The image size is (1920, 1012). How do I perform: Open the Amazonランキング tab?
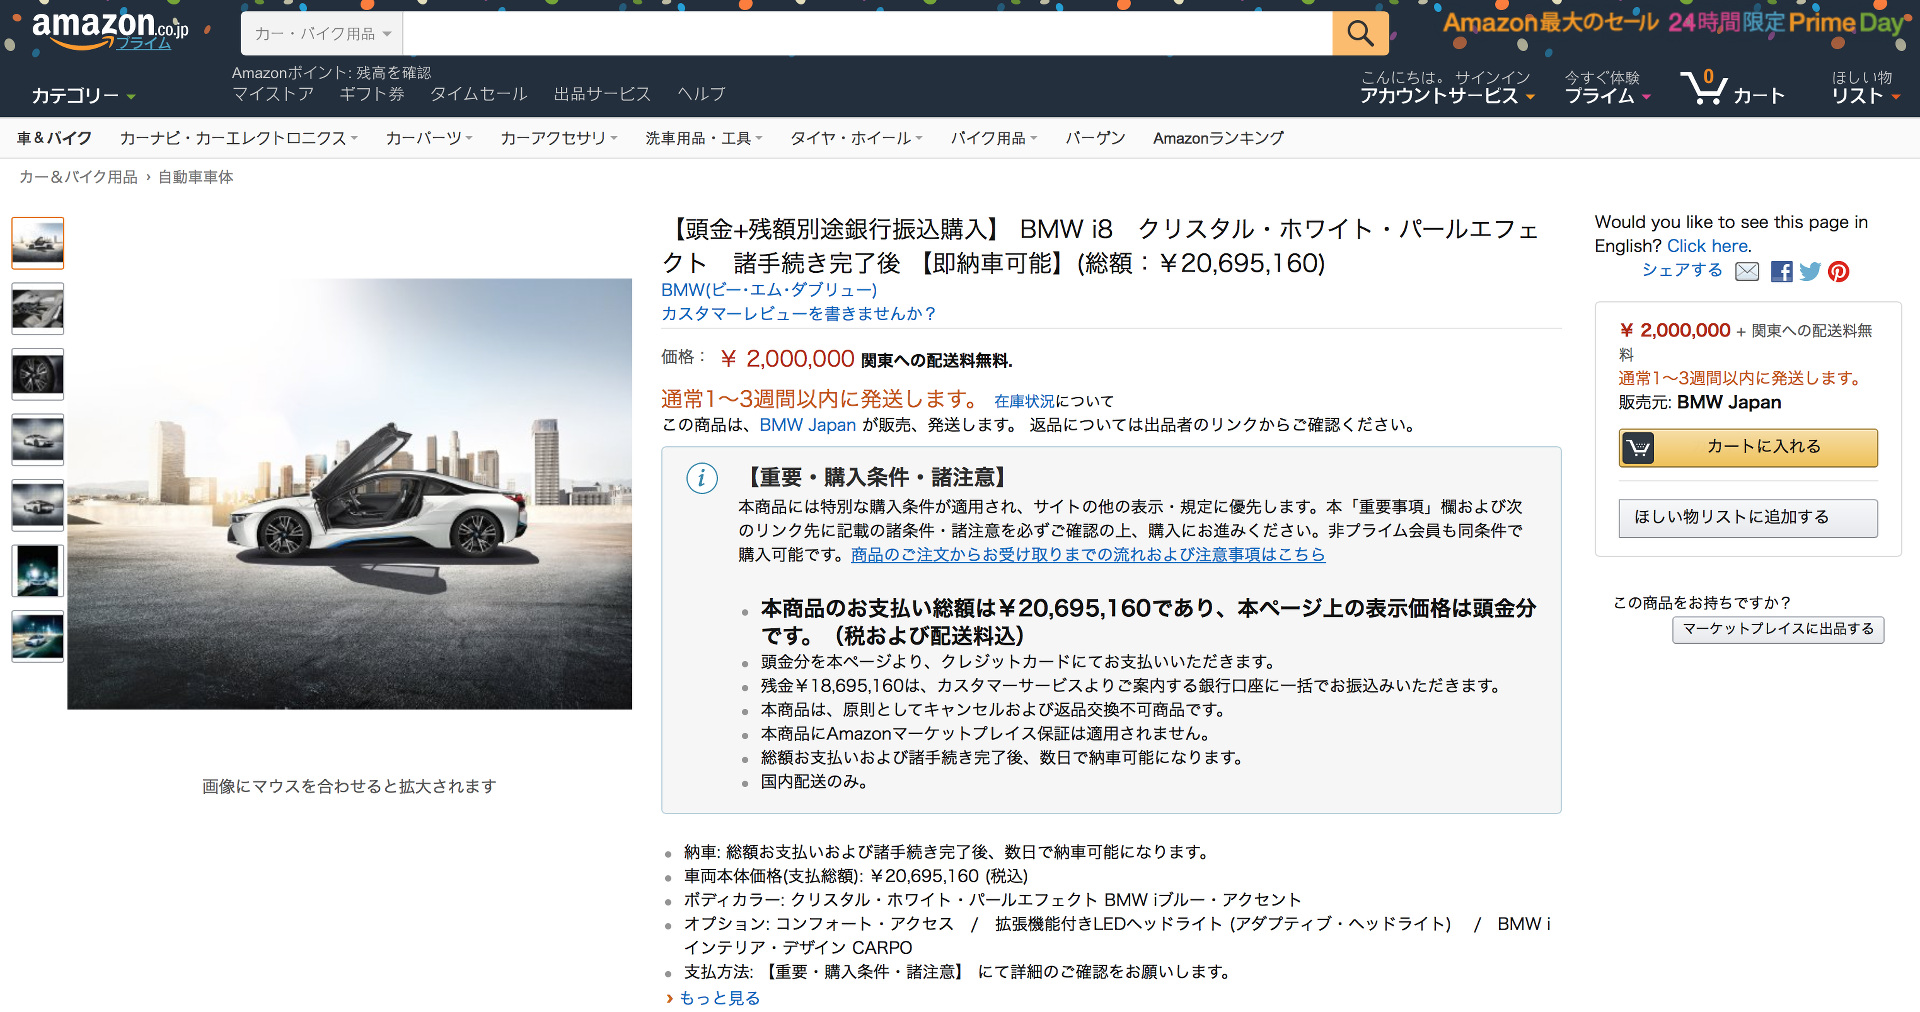tap(1218, 138)
